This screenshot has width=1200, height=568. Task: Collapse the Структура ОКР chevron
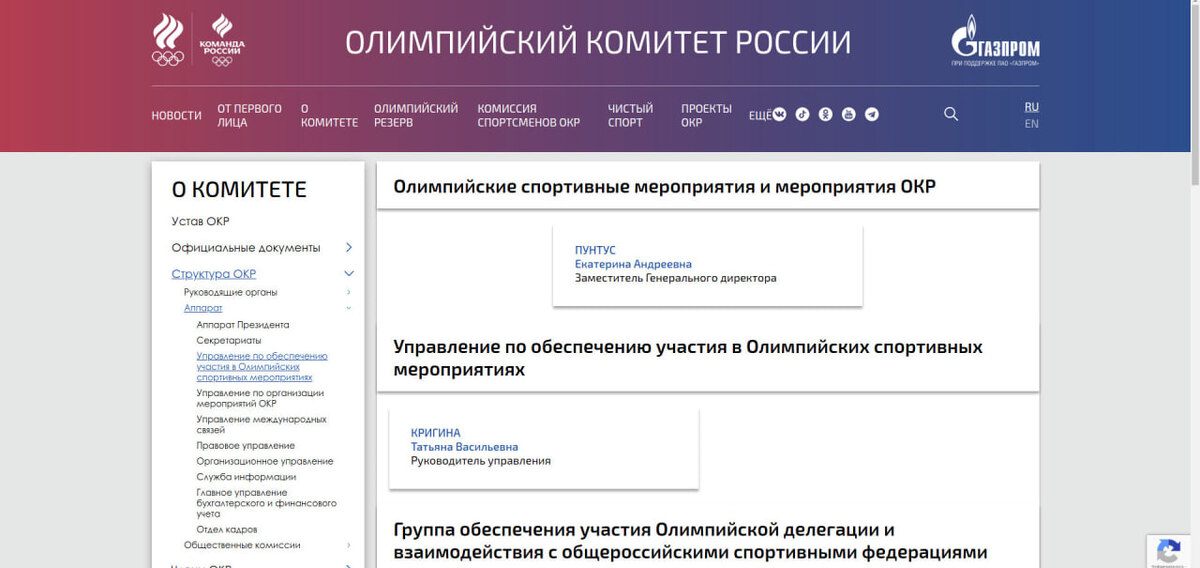349,274
